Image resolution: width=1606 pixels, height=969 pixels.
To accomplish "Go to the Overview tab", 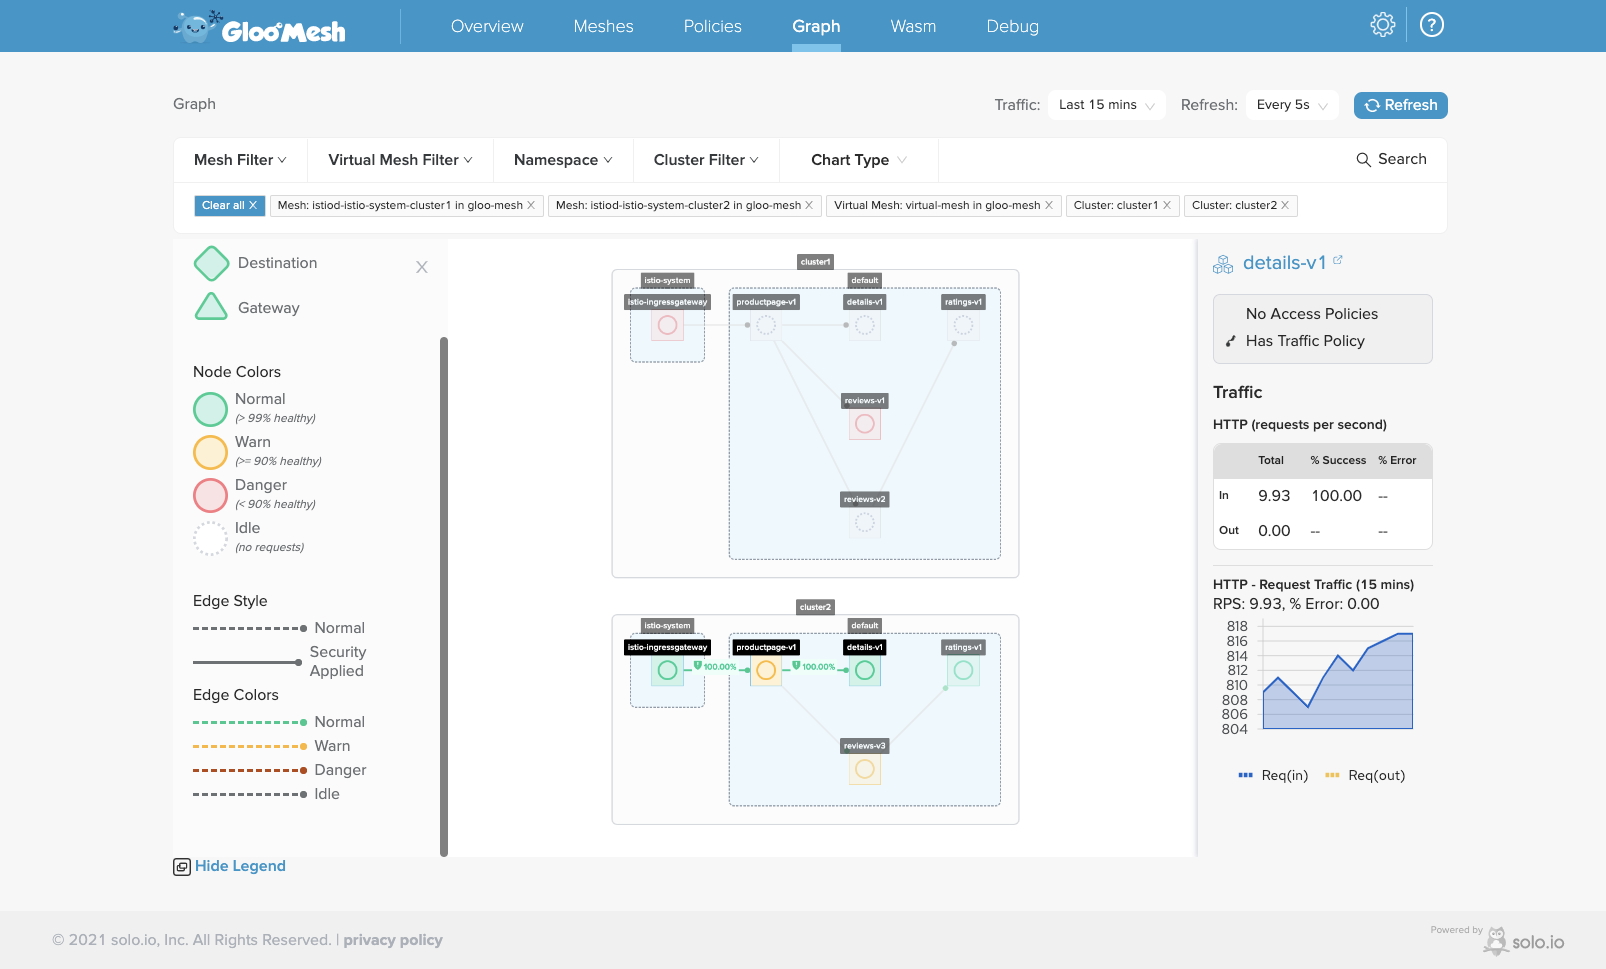I will point(487,26).
